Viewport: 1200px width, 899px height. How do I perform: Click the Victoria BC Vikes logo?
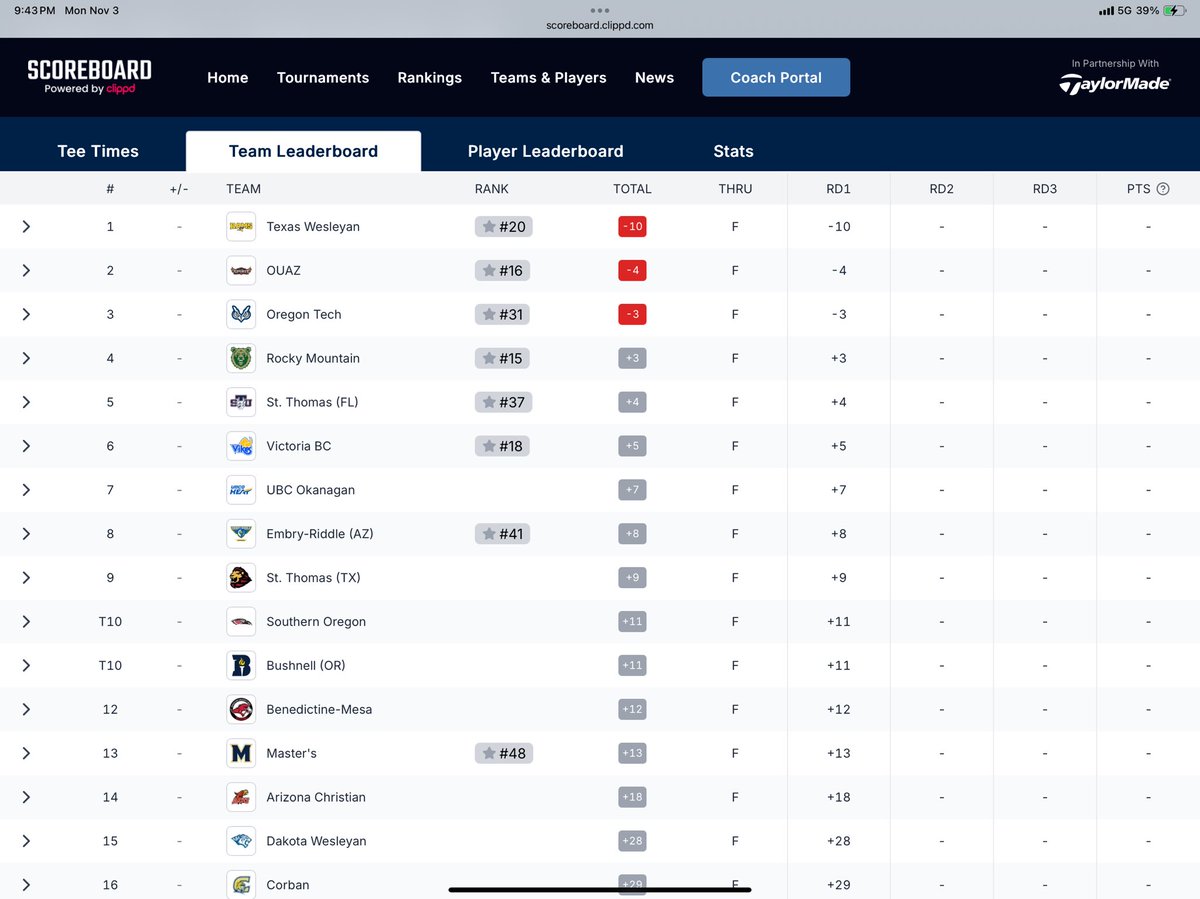[241, 447]
